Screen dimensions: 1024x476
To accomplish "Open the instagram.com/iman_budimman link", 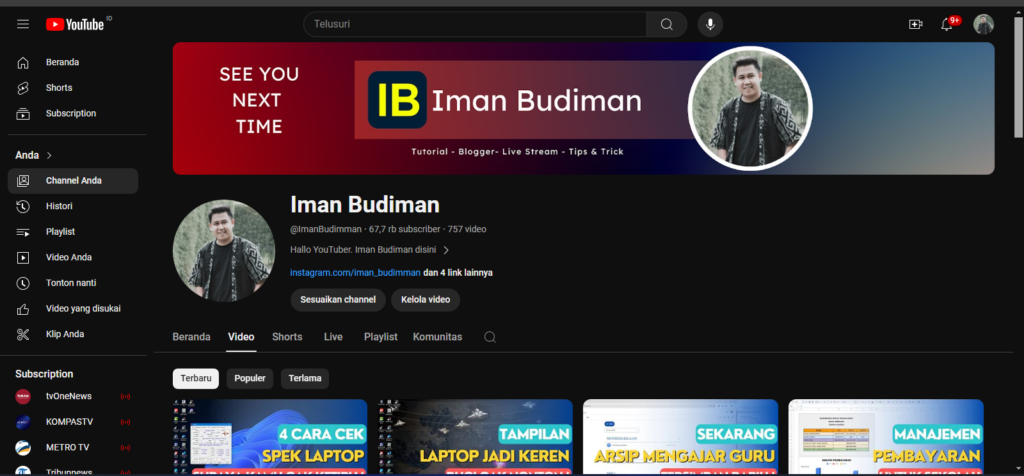I will click(x=355, y=273).
